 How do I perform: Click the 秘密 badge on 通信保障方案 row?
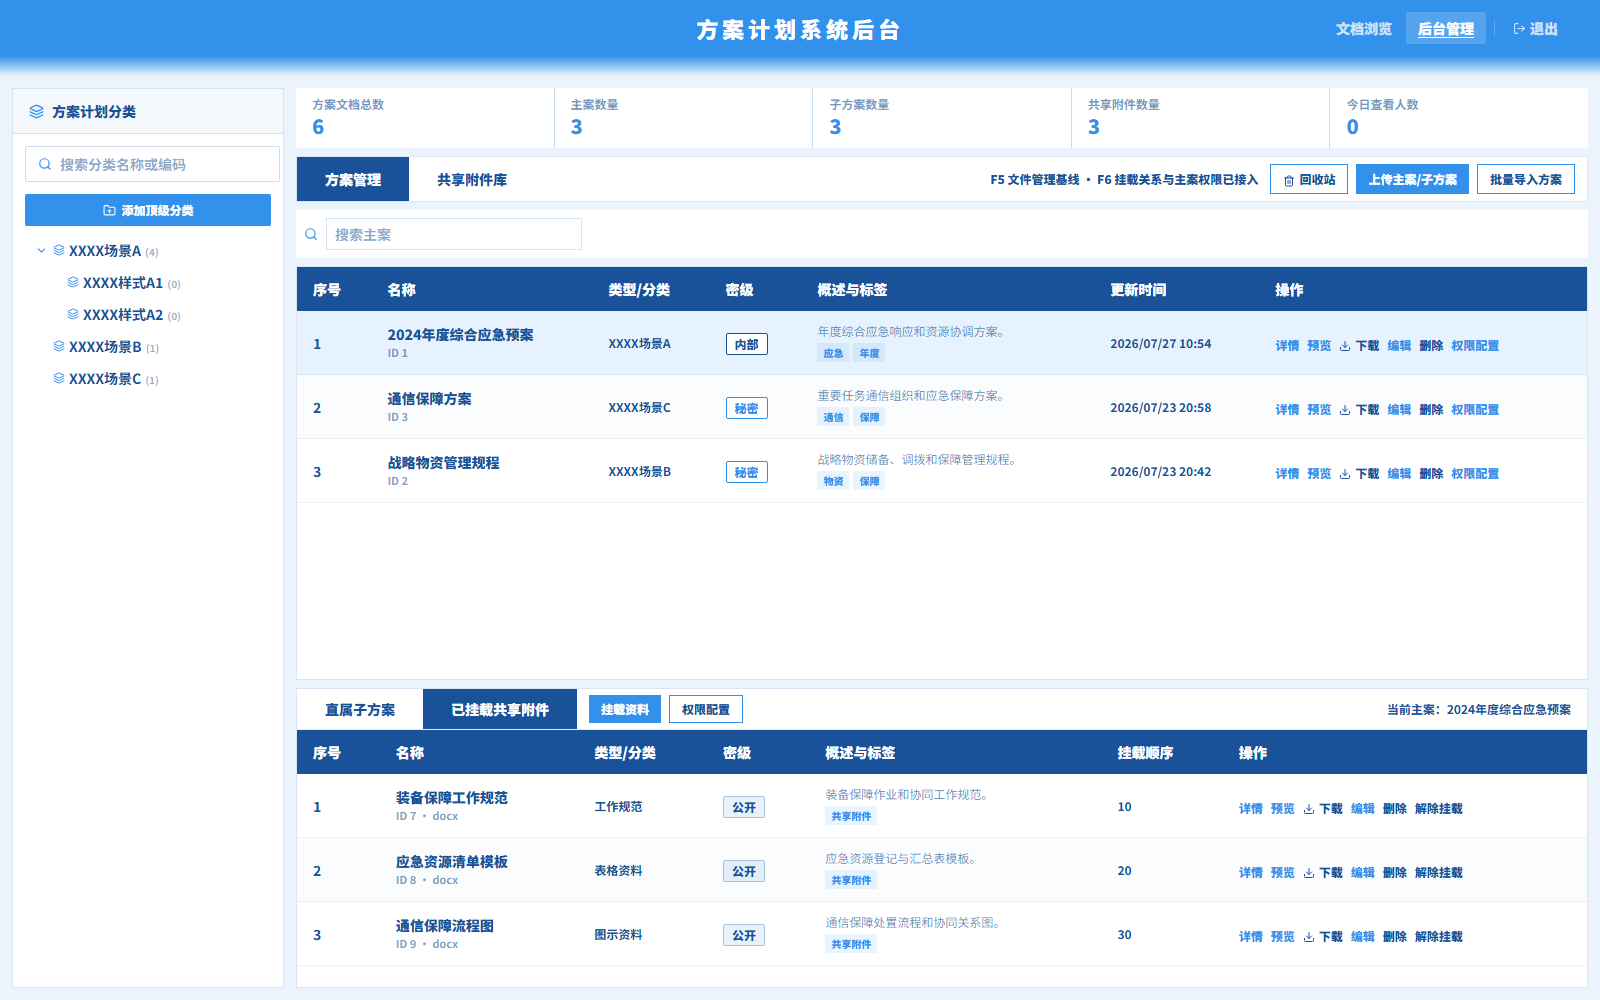(747, 408)
